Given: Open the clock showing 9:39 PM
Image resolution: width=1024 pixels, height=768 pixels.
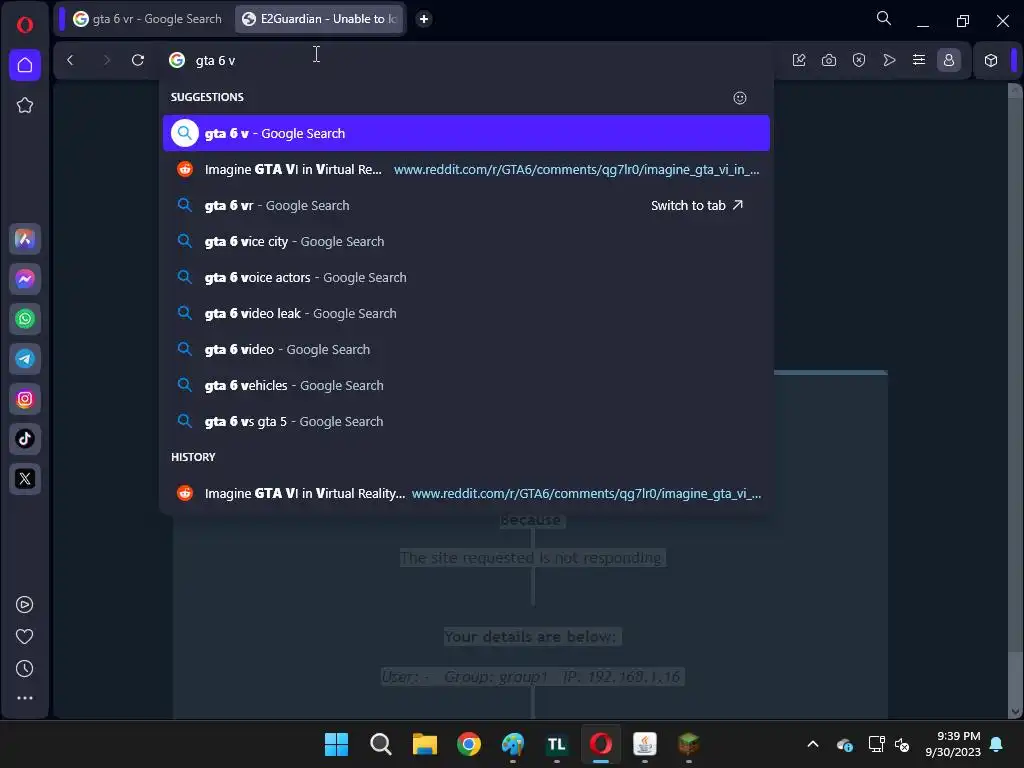Looking at the screenshot, I should (953, 744).
